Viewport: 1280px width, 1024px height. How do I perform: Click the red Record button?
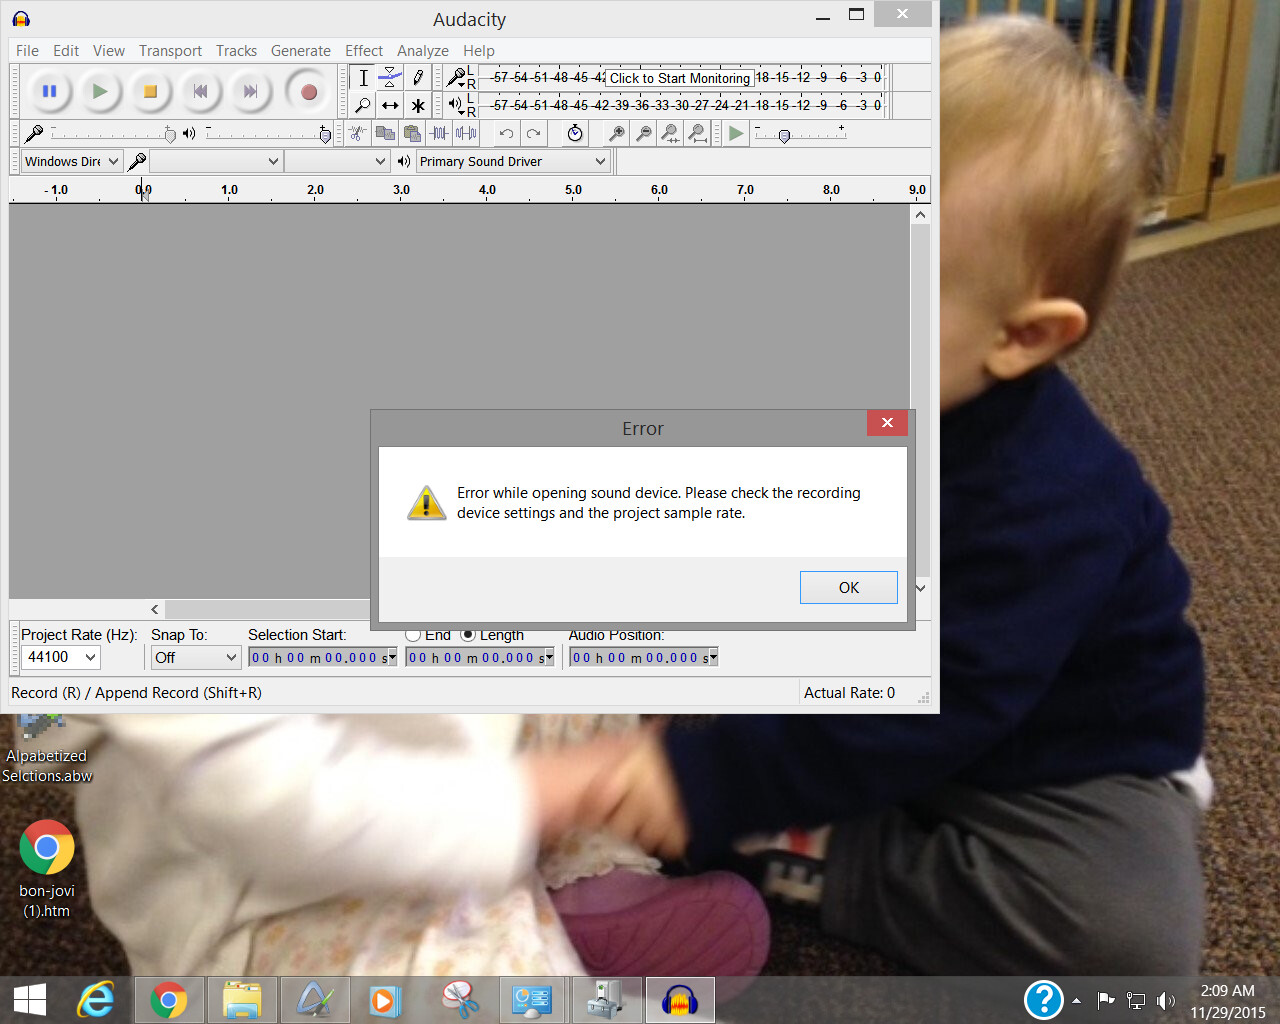308,92
